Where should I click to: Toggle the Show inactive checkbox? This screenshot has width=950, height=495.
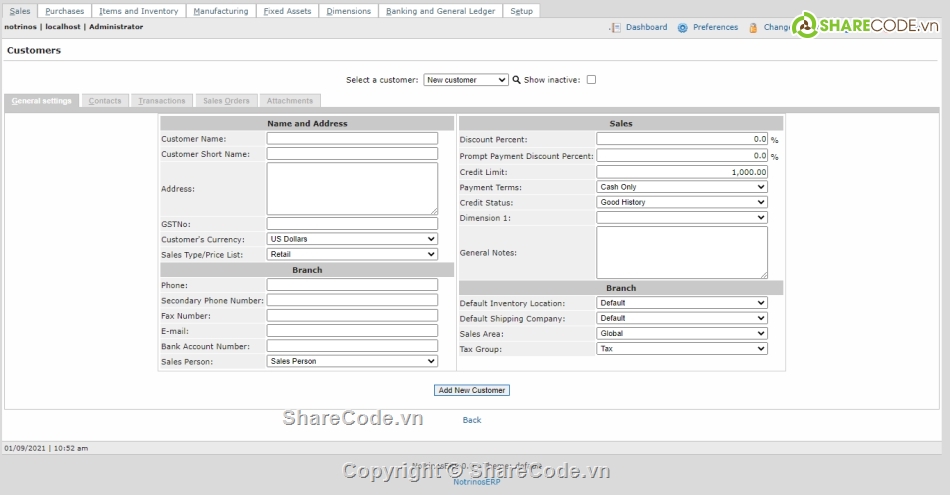pos(591,80)
